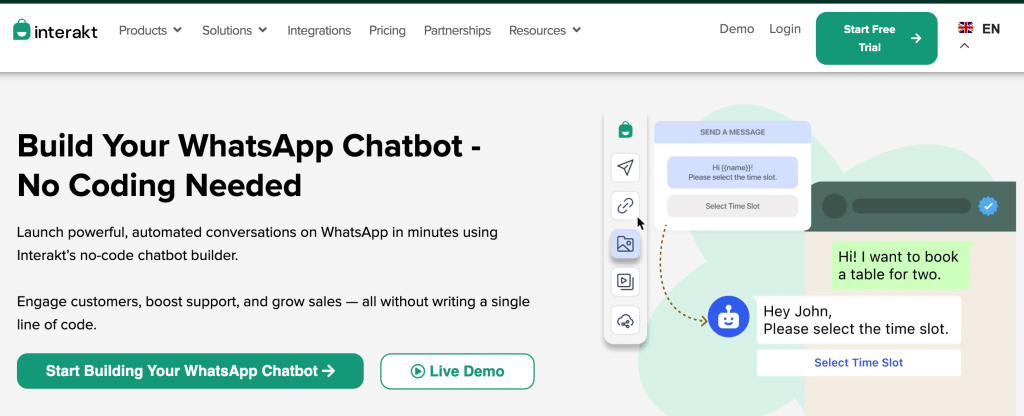Open the Partnerships page
The width and height of the screenshot is (1024, 416).
tap(457, 30)
